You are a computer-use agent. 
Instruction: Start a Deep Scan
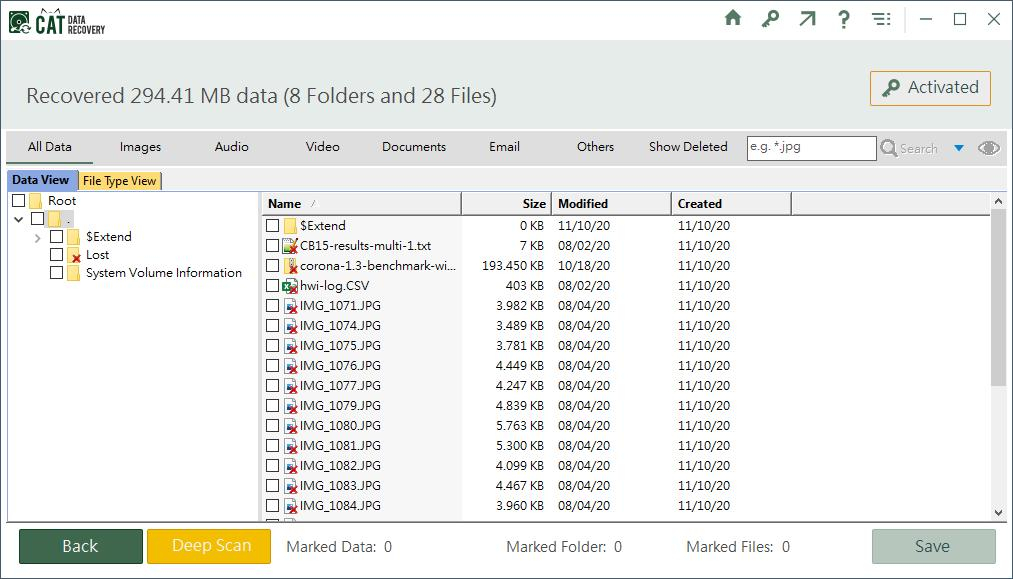208,546
